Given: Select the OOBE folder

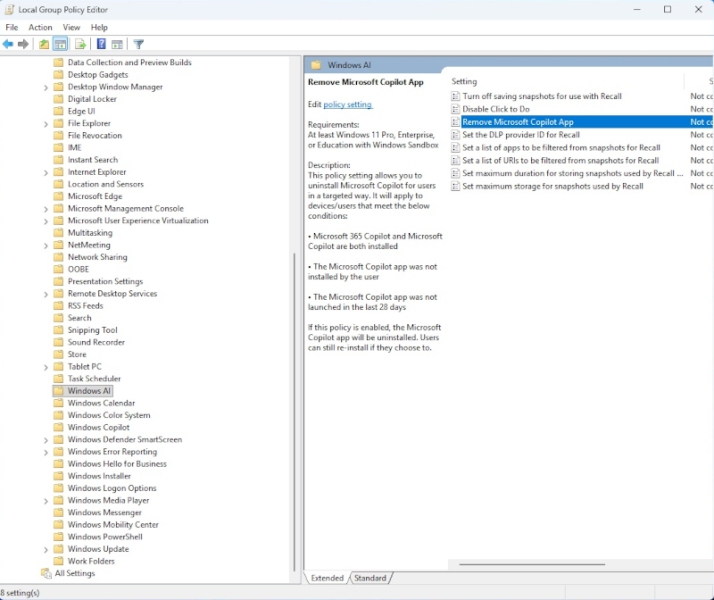Looking at the screenshot, I should (78, 269).
